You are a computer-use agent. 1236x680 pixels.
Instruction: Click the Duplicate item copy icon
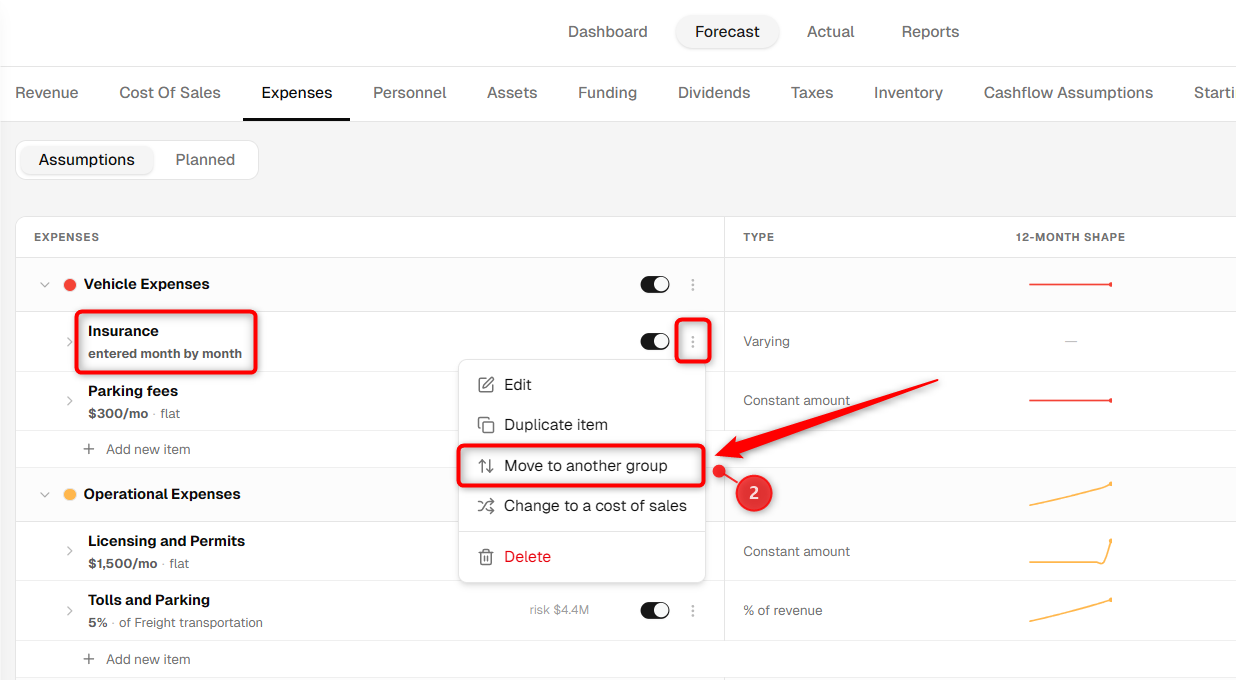click(486, 425)
